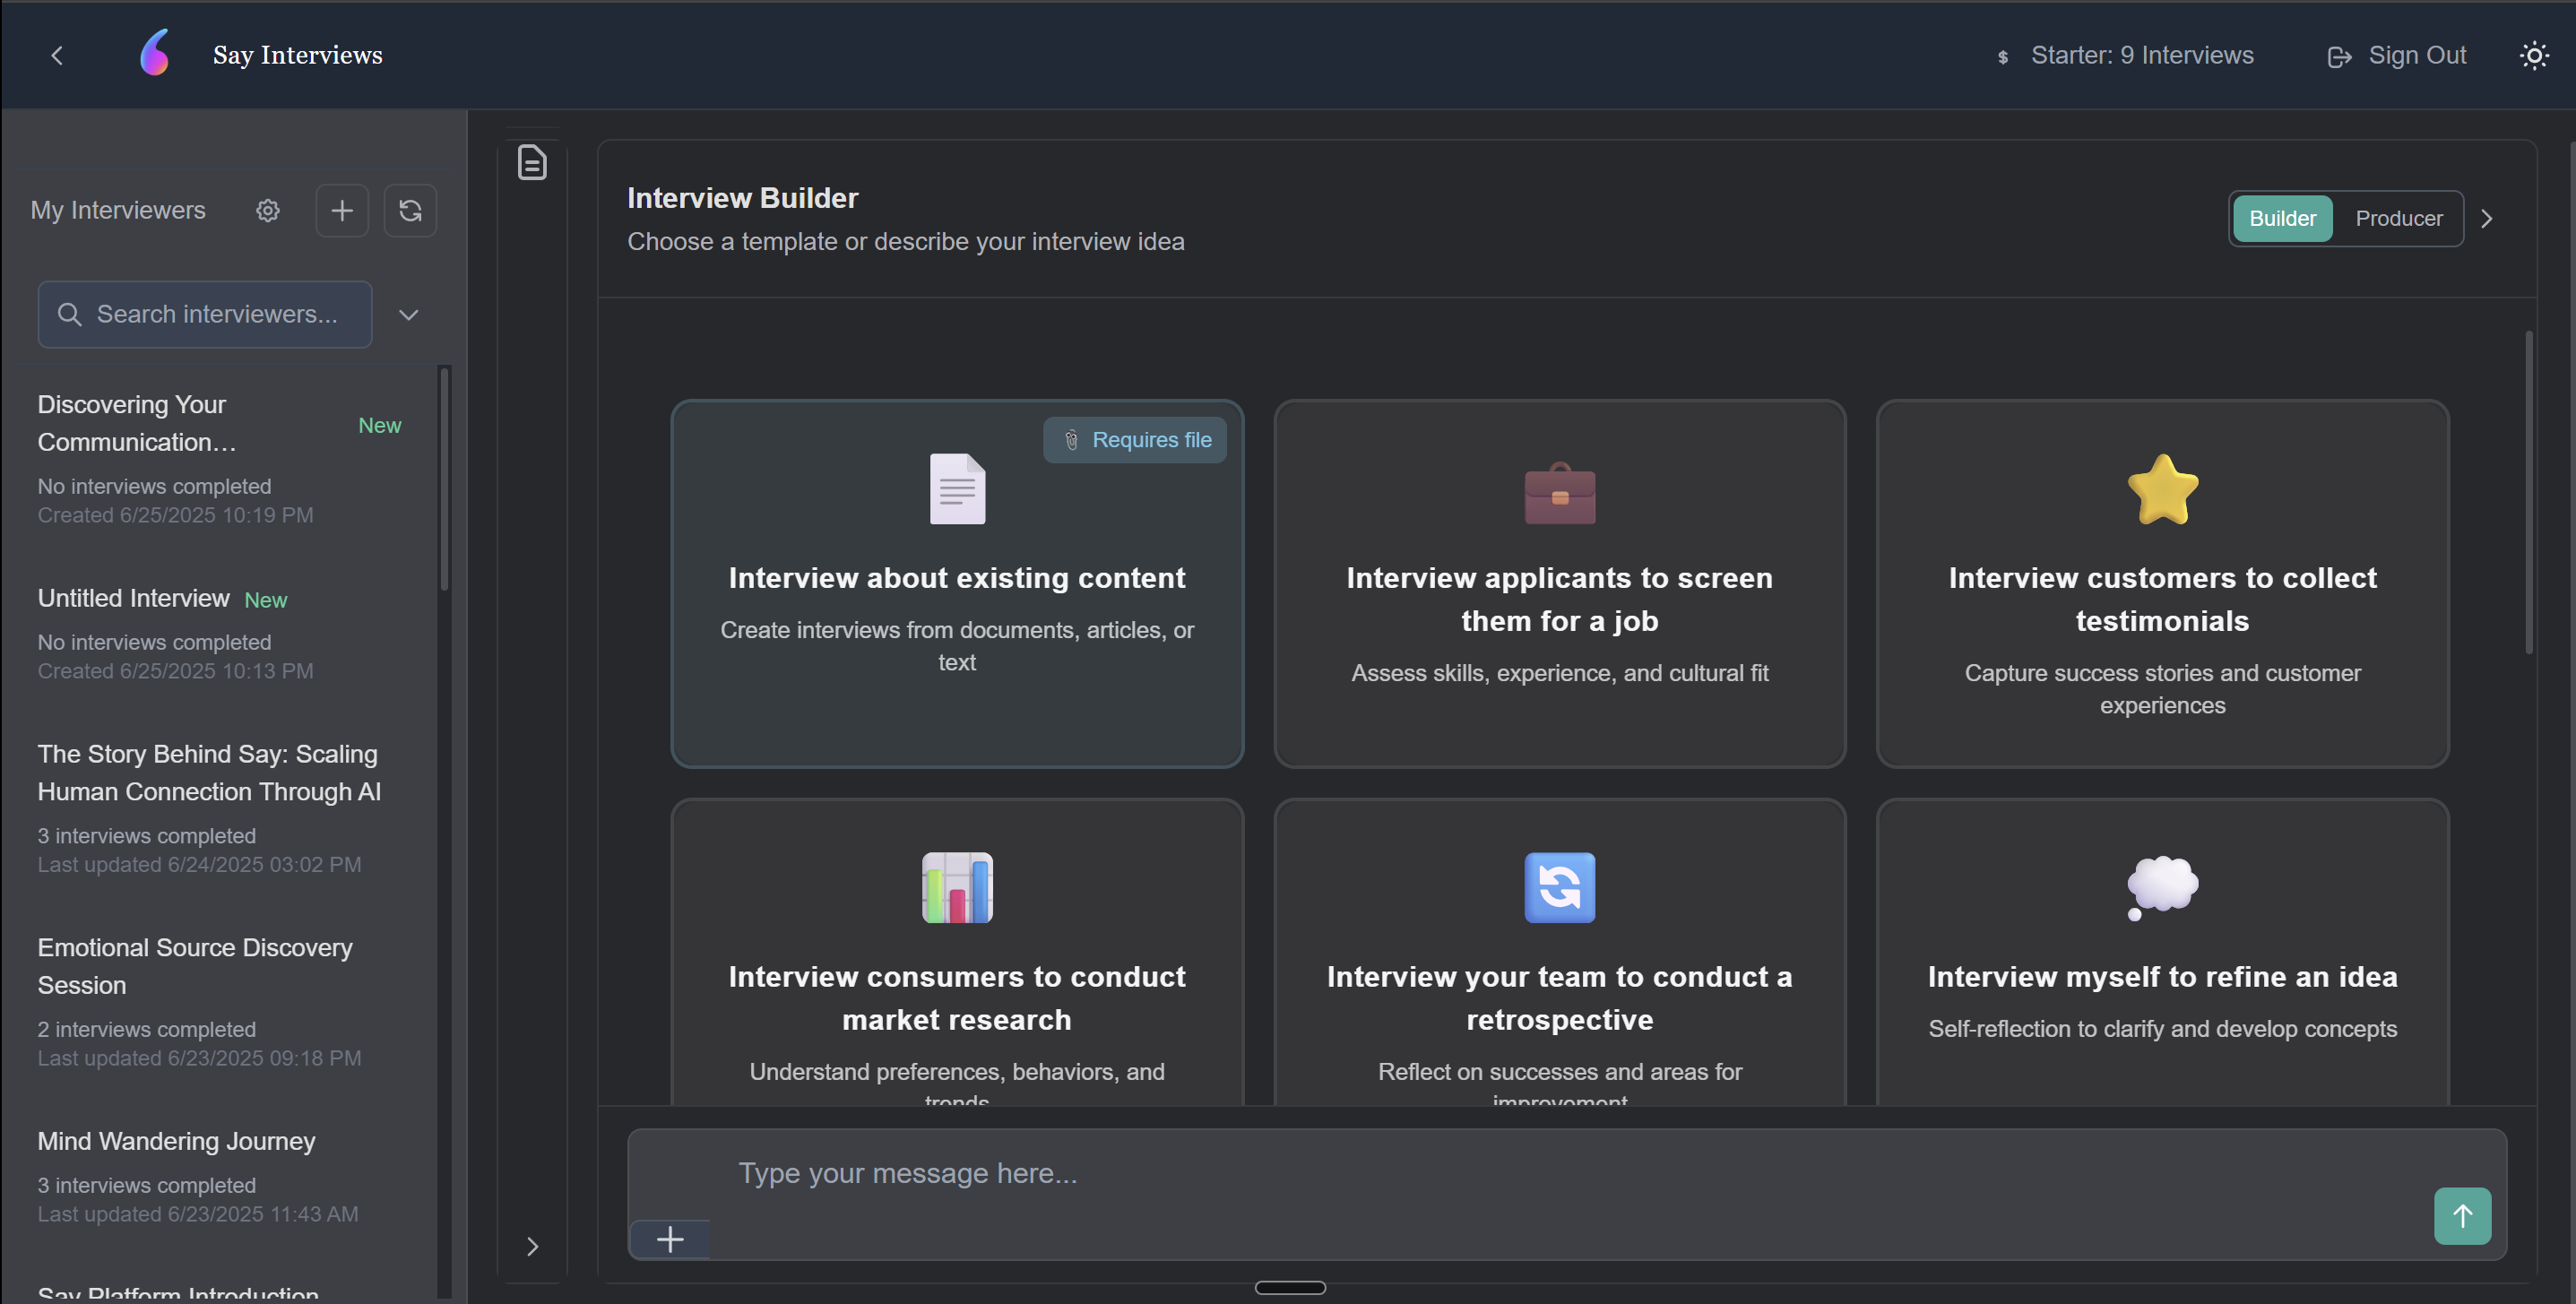Select the Mind Wandering Journey interviewer
This screenshot has height=1304, width=2576.
(x=220, y=1176)
